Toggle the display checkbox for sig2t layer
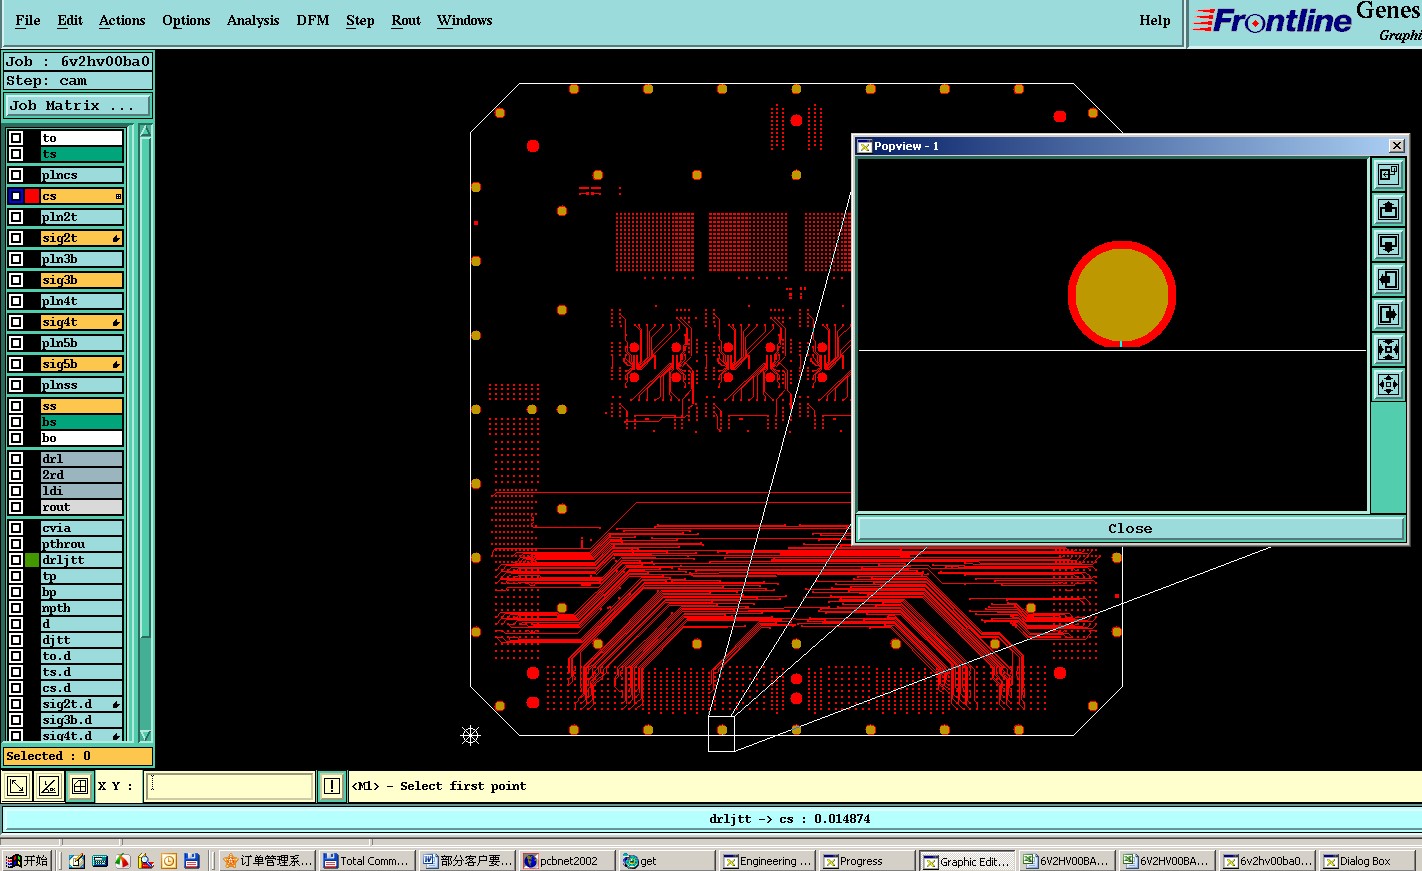 point(16,238)
